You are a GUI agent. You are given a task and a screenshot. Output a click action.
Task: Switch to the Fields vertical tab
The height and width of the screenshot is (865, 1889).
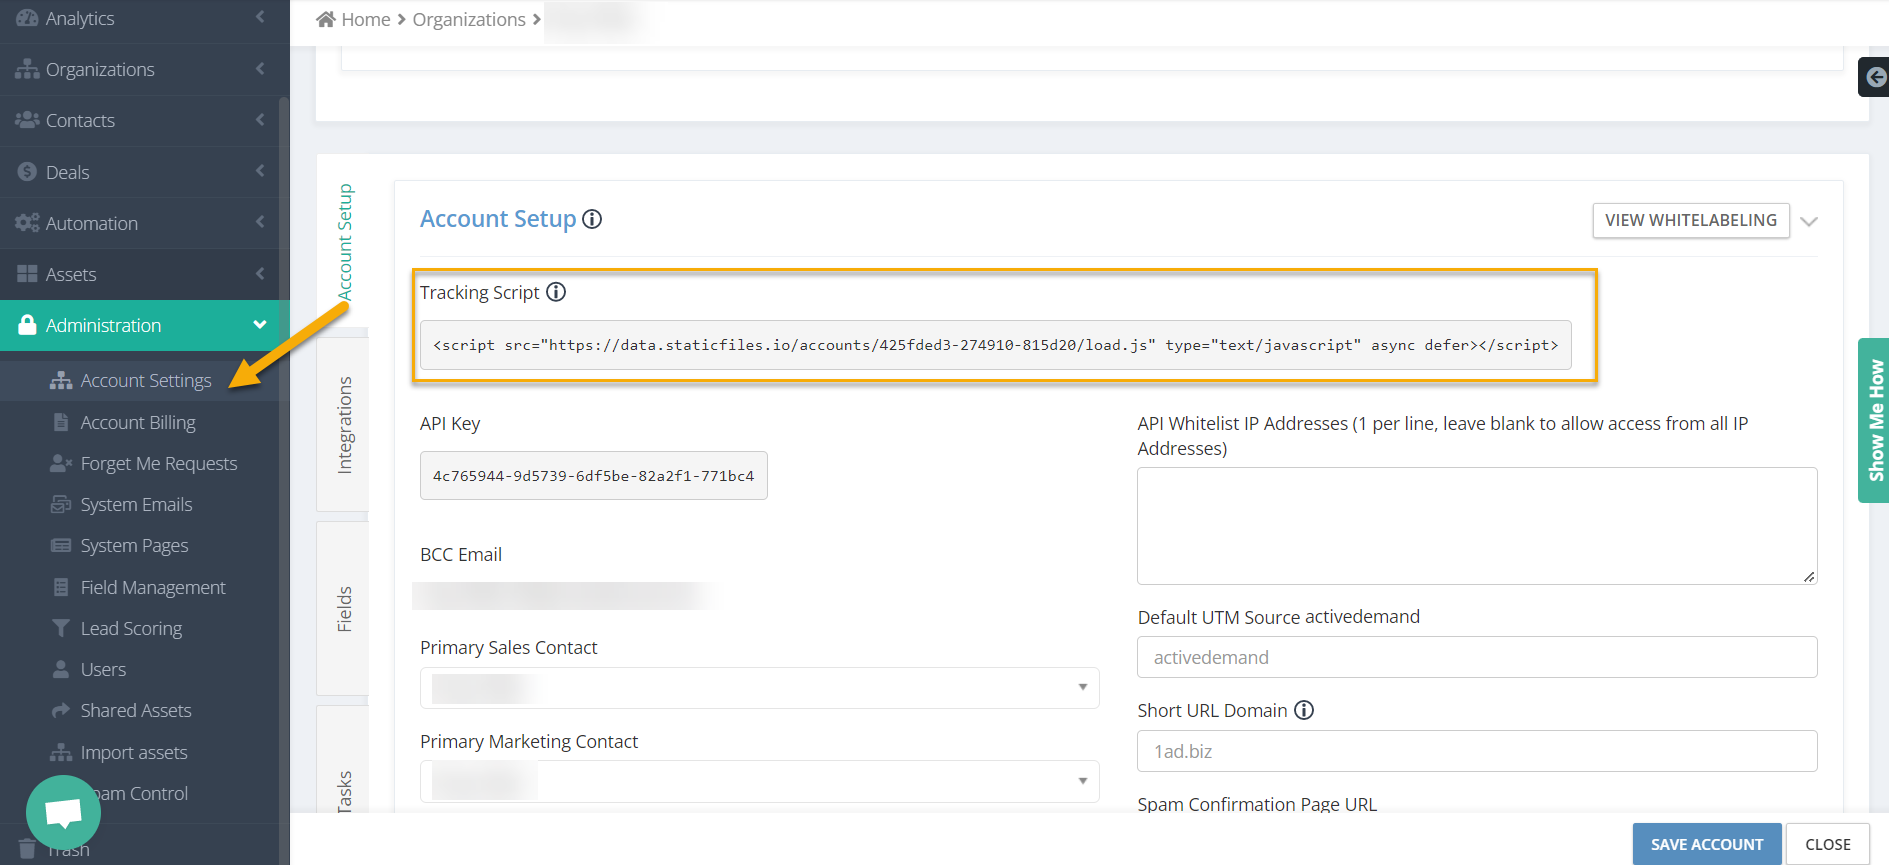pyautogui.click(x=343, y=608)
